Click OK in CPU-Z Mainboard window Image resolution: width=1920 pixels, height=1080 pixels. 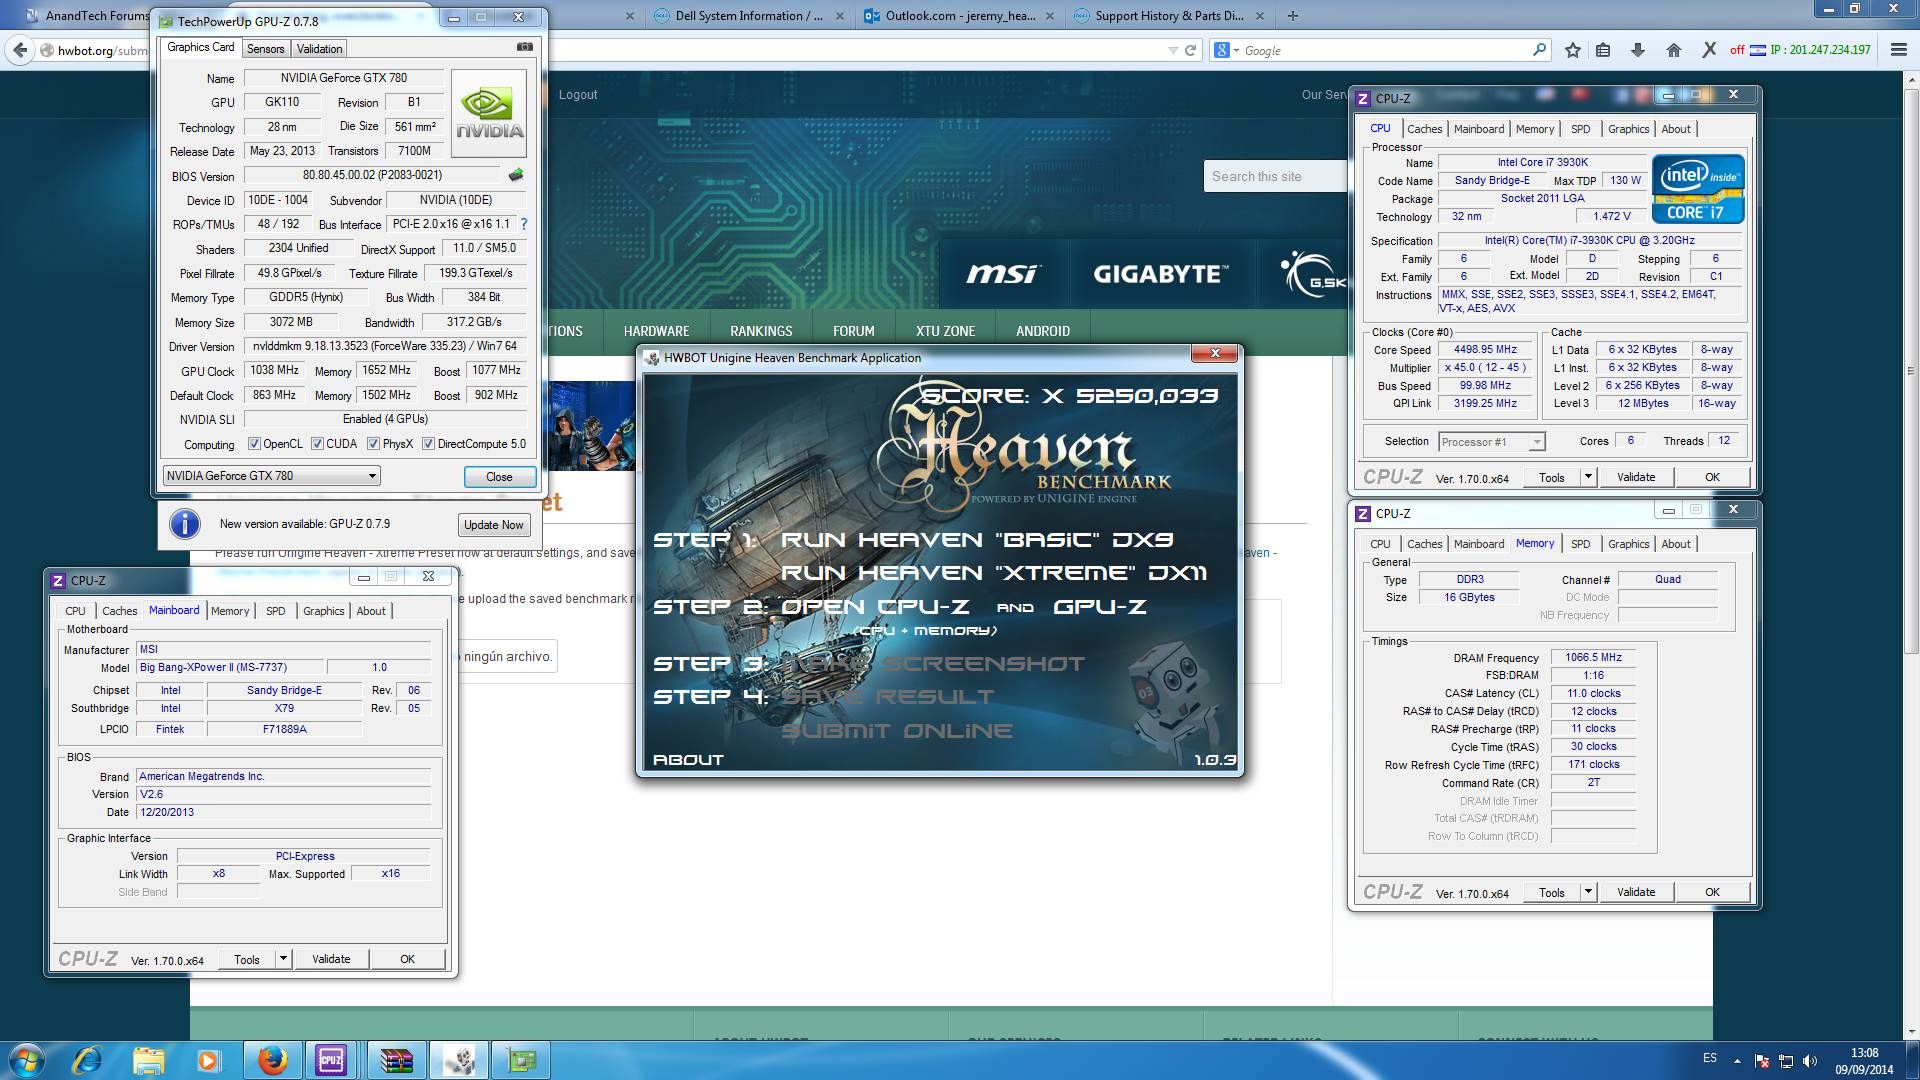(407, 959)
